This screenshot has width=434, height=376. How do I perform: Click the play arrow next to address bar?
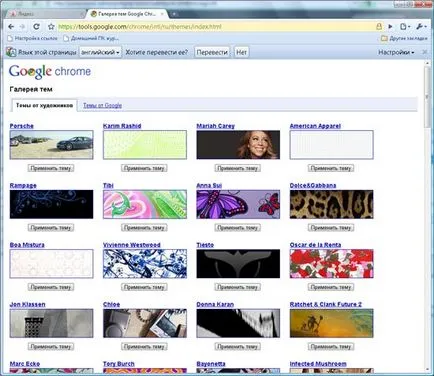click(390, 27)
